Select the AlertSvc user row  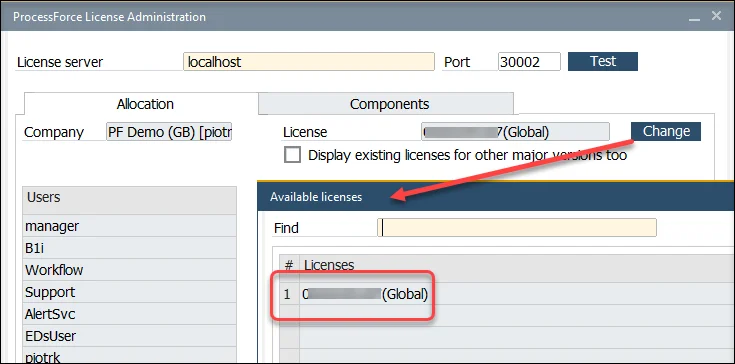[129, 314]
